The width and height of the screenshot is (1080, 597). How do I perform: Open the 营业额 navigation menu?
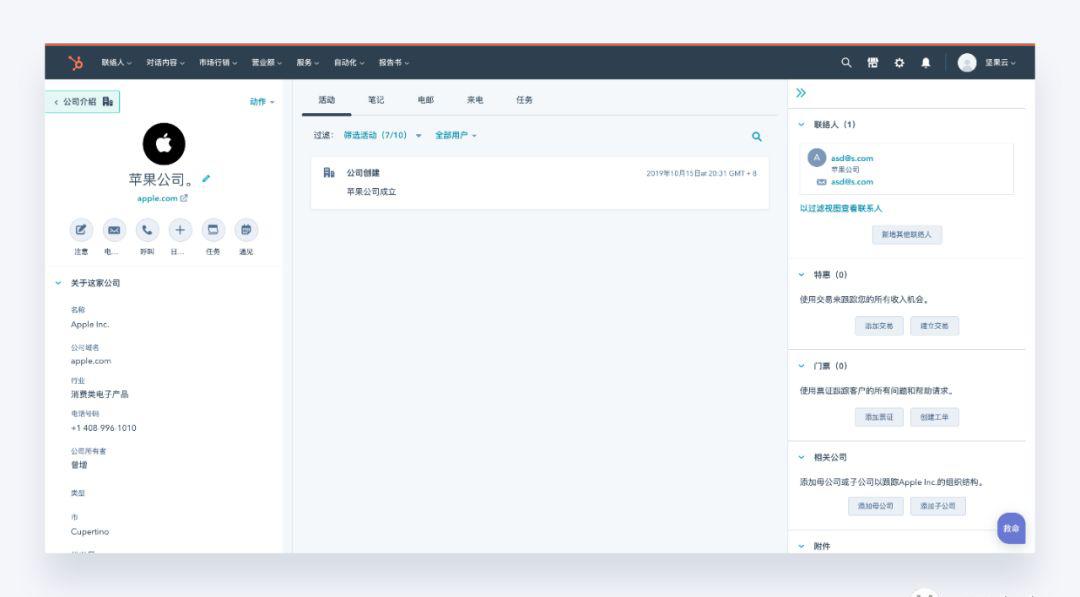[x=267, y=63]
